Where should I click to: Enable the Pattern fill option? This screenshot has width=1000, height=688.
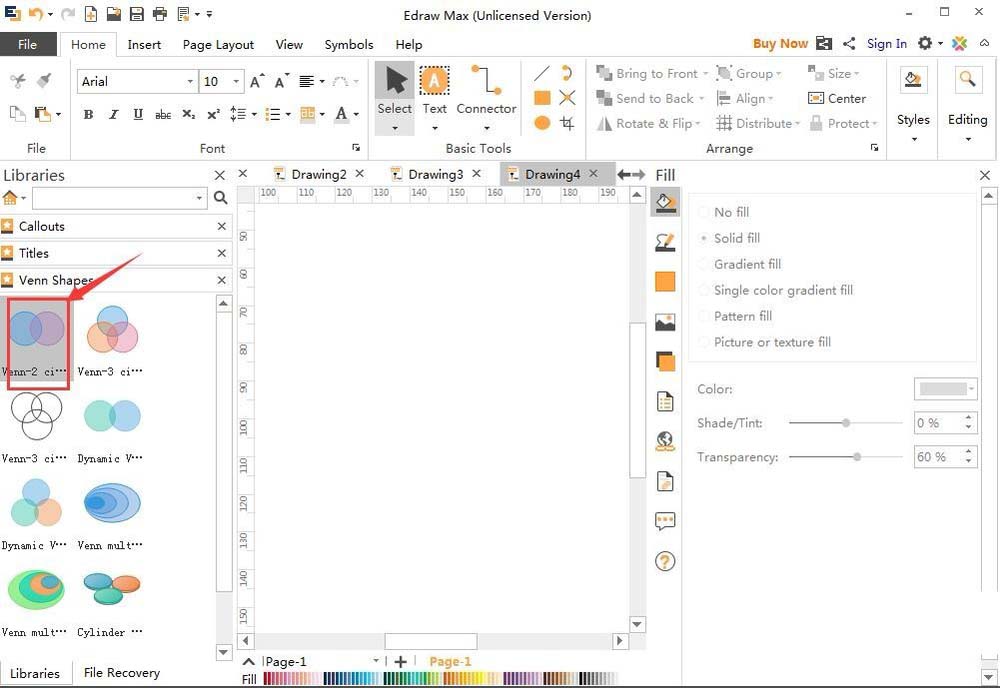(x=704, y=316)
